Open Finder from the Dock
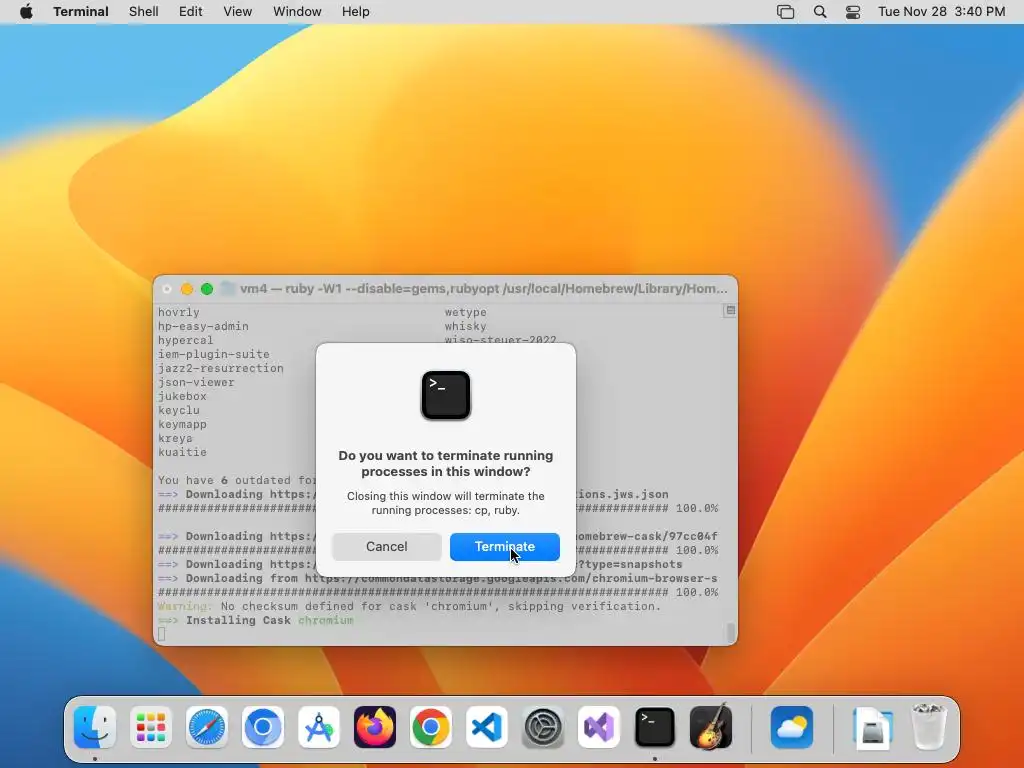The width and height of the screenshot is (1024, 768). point(95,727)
